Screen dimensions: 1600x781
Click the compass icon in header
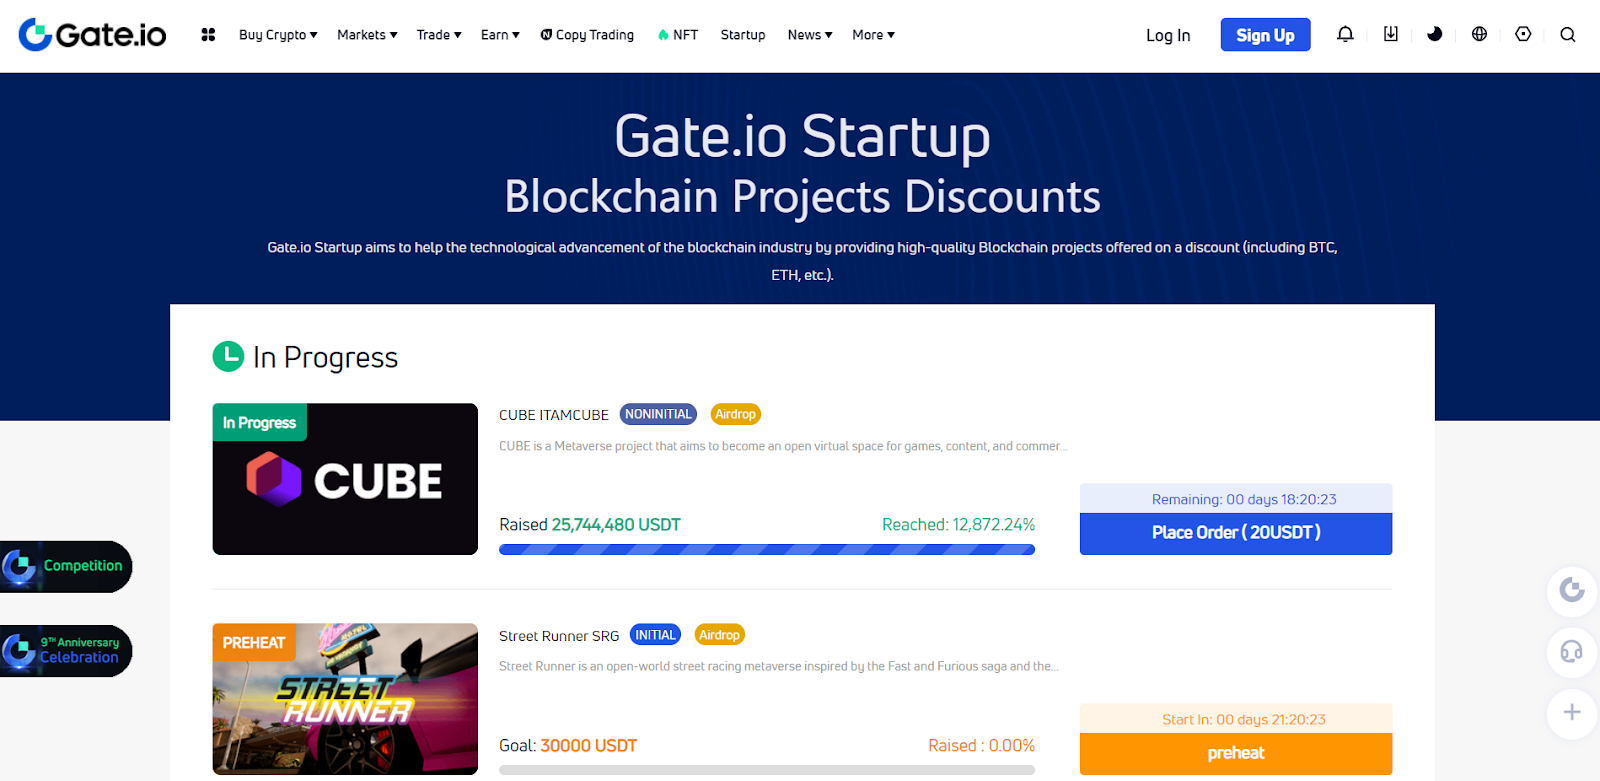click(1523, 34)
